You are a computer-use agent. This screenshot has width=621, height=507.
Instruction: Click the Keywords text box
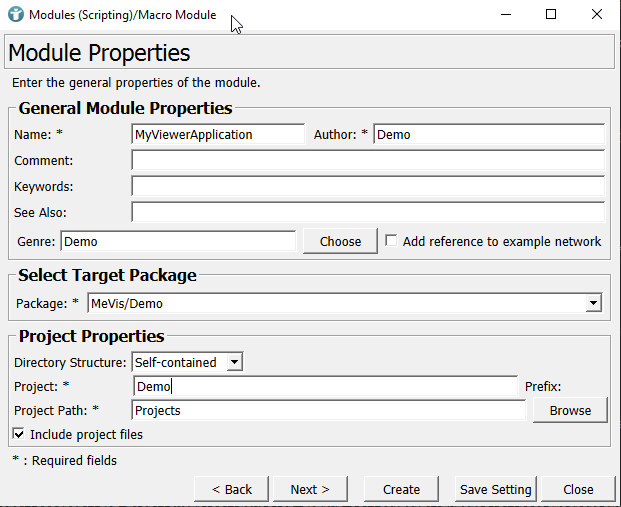[x=367, y=186]
